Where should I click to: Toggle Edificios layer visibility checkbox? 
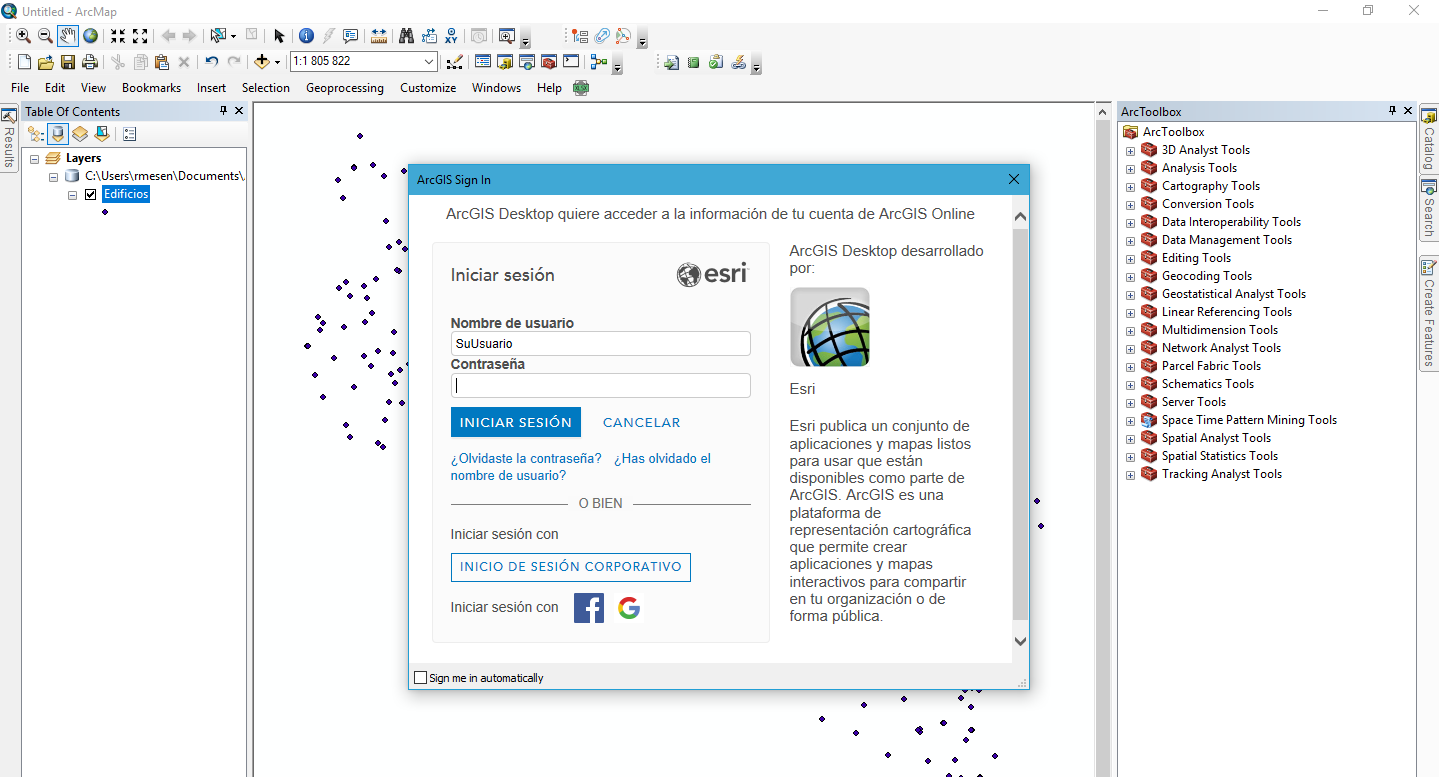point(91,194)
